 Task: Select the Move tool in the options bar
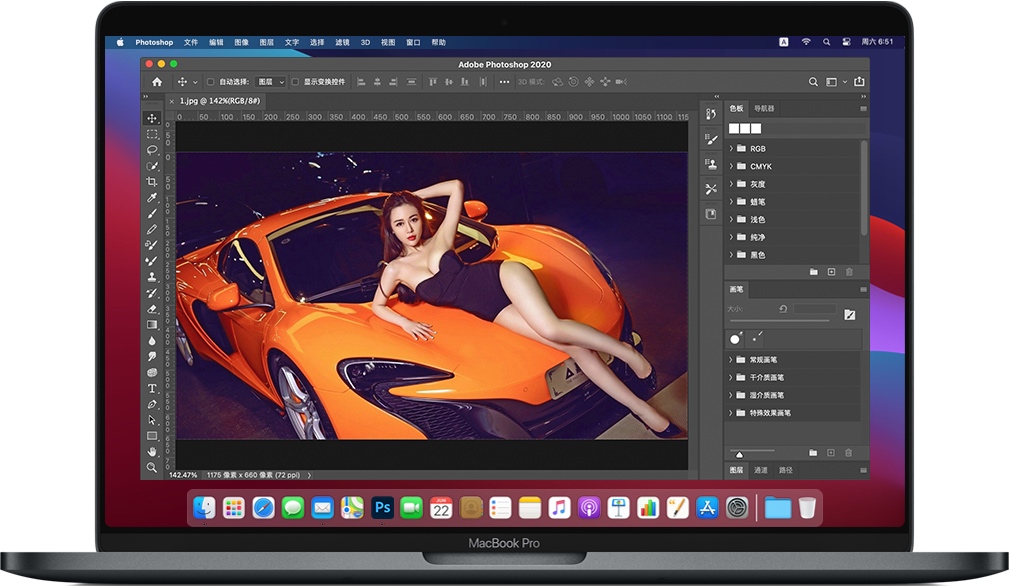182,82
